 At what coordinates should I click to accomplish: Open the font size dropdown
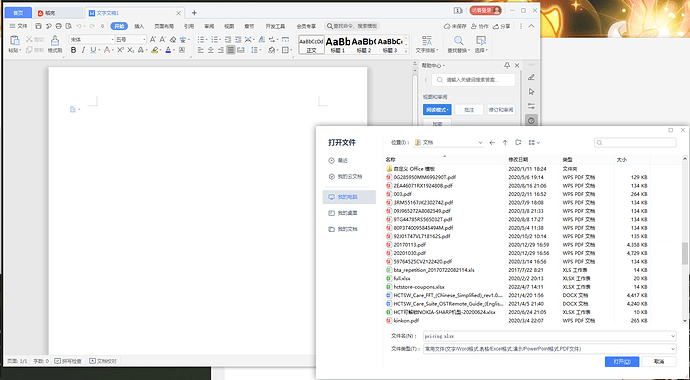pyautogui.click(x=144, y=40)
